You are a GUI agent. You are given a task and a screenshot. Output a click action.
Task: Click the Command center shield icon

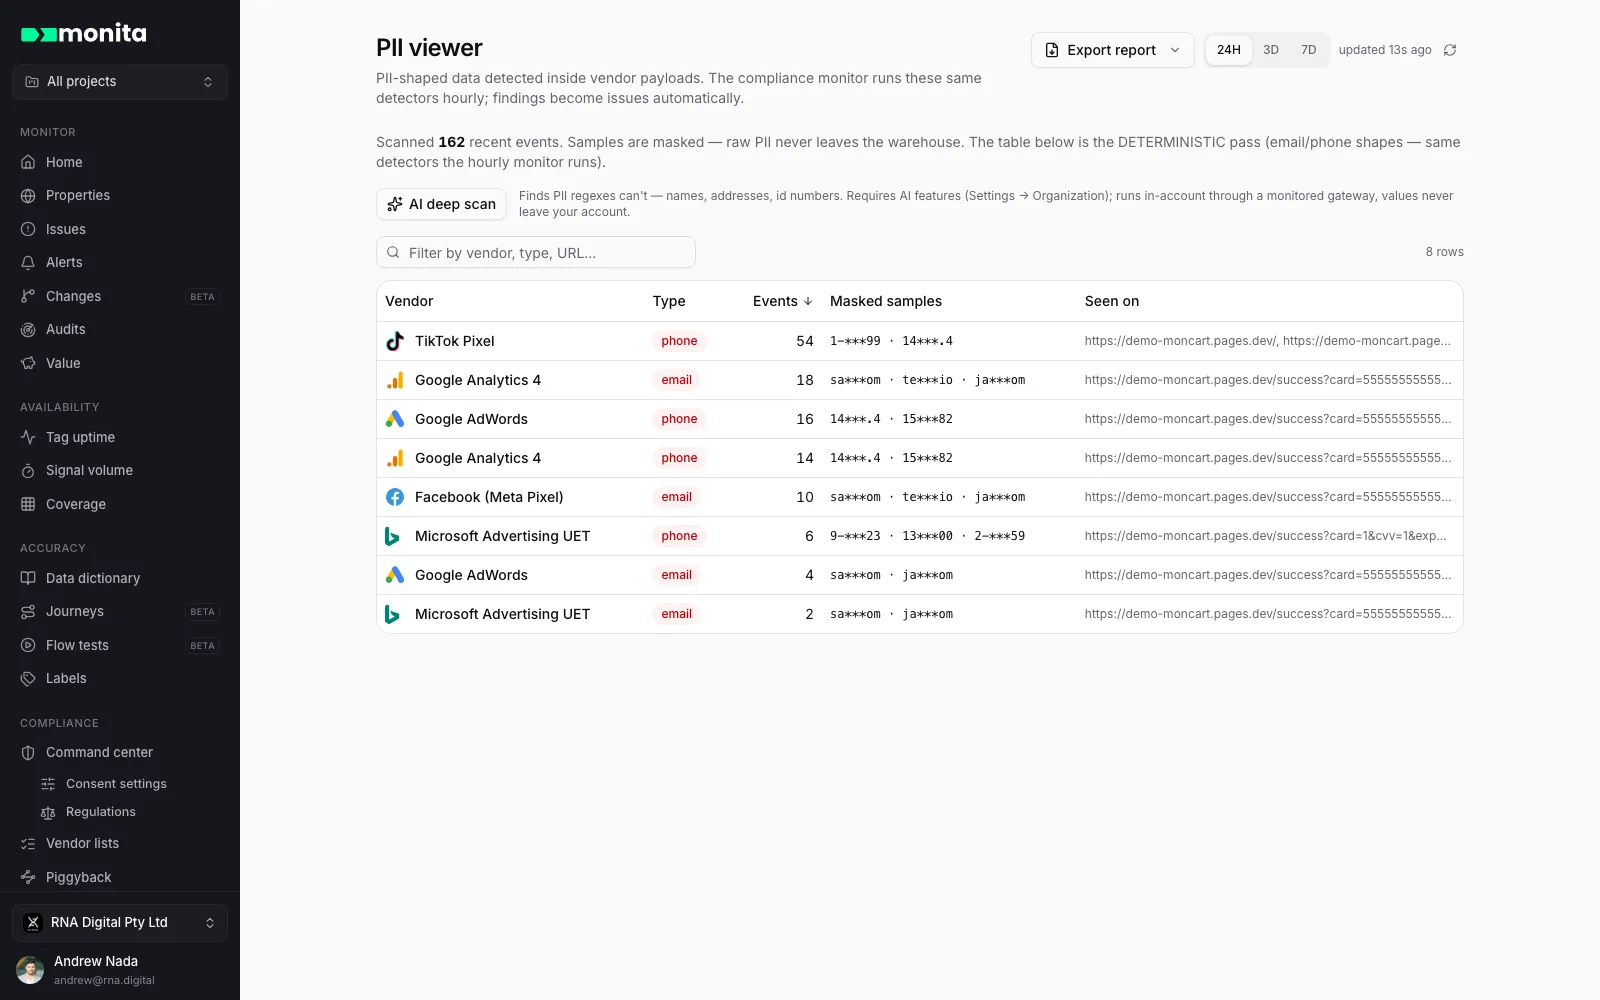[28, 752]
